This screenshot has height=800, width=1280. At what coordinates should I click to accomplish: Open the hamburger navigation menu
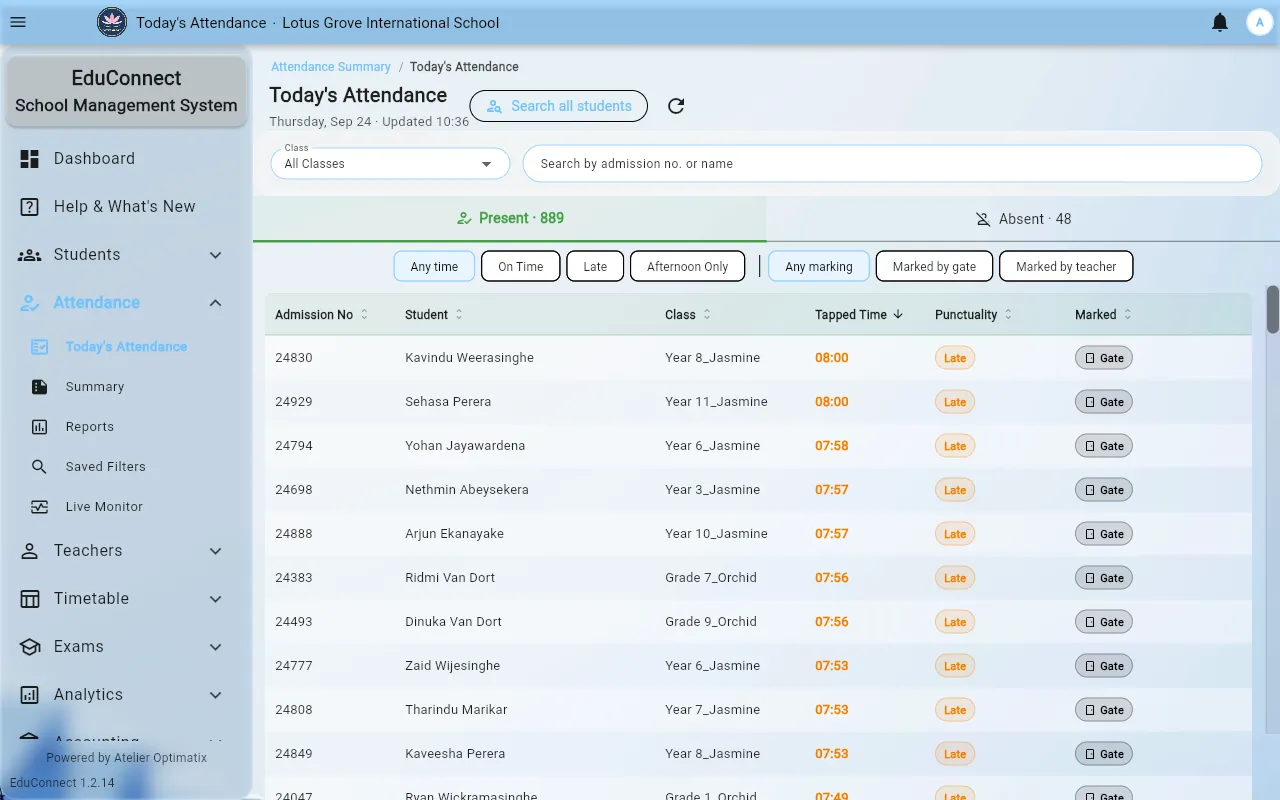point(18,22)
